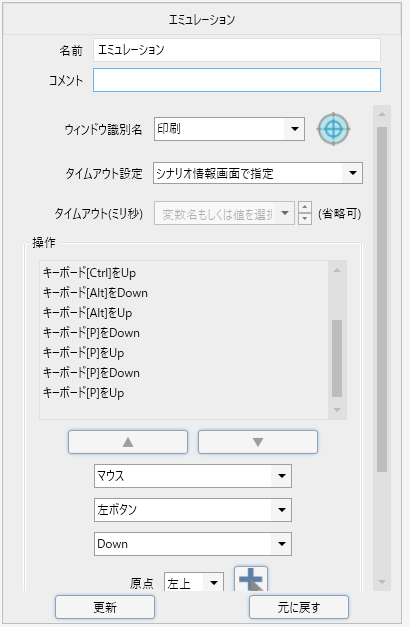Expand the 左ボタン dropdown
This screenshot has height=627, width=410.
point(193,510)
